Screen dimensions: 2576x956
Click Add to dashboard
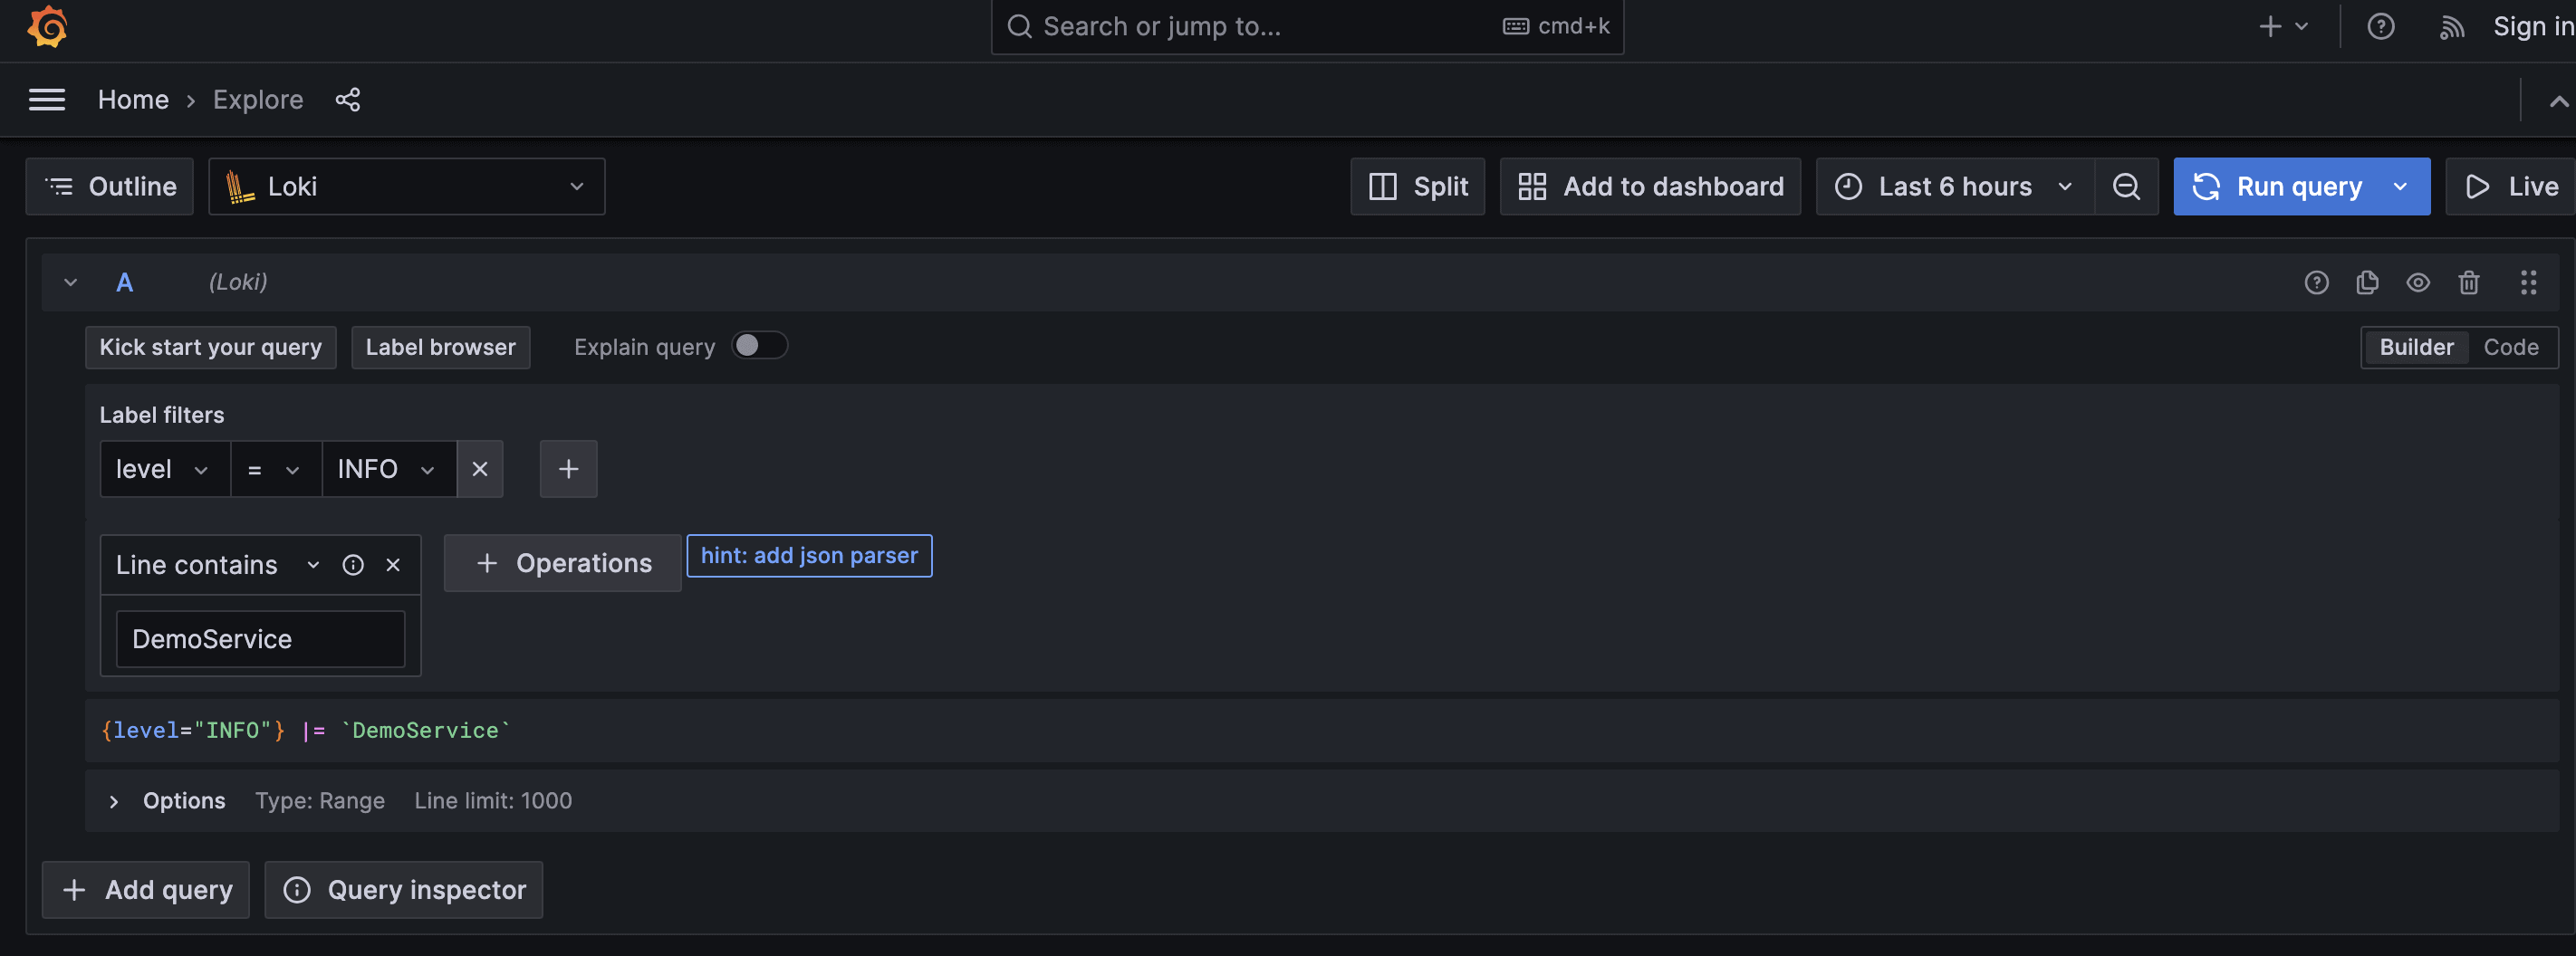pos(1649,187)
